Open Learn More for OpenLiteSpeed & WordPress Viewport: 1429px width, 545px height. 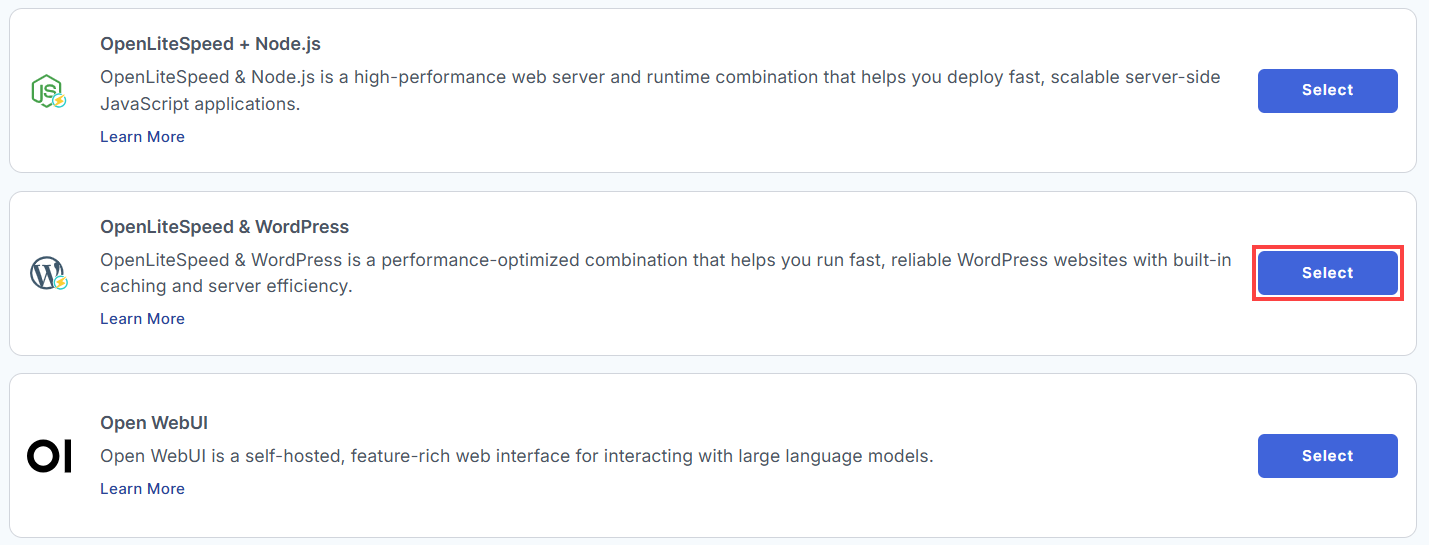coord(142,319)
